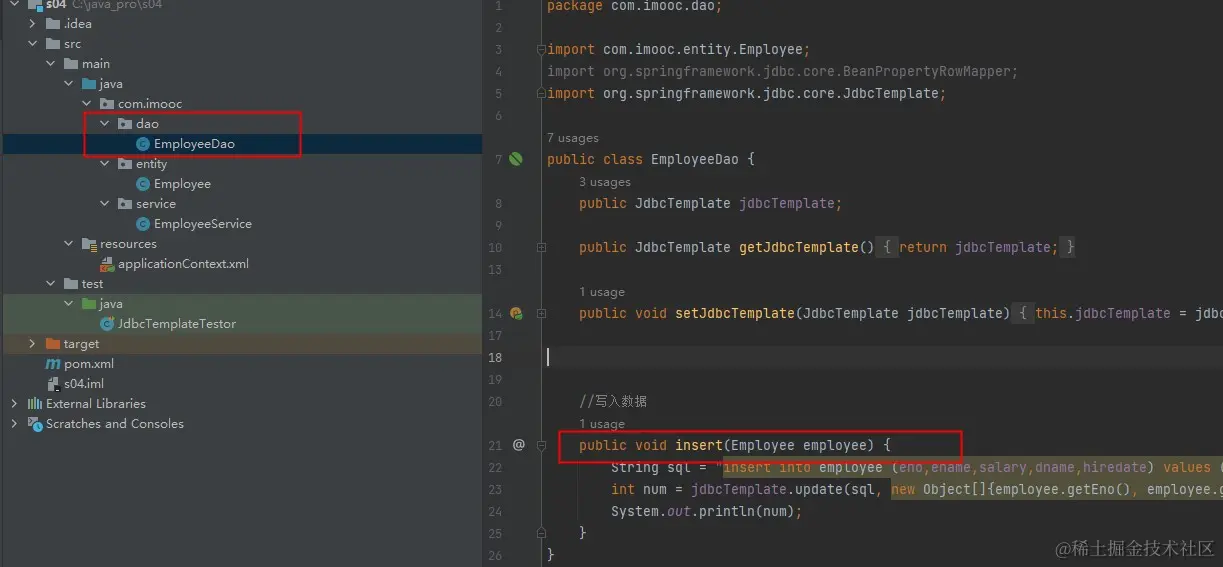Image resolution: width=1223 pixels, height=567 pixels.
Task: Open the '1 usage' hint above insert method
Action: [x=602, y=424]
